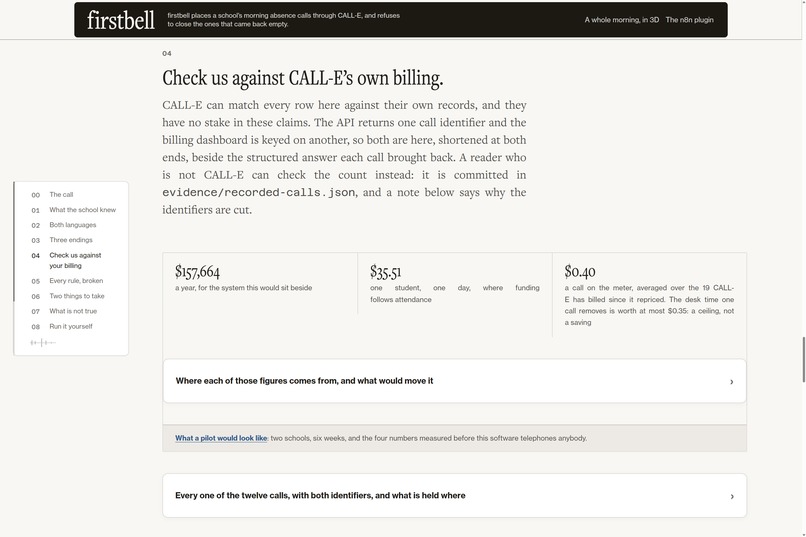The image size is (806, 537).
Task: Click heading "Check us against CALL-E's own billing."
Action: coord(303,78)
